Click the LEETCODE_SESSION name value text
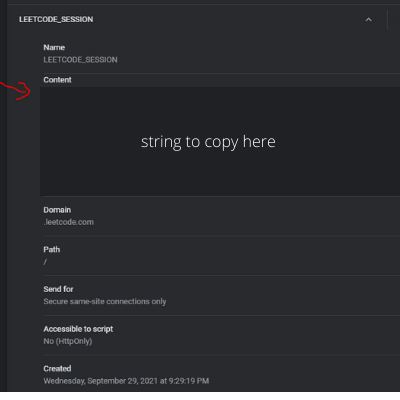This screenshot has width=400, height=400. pos(80,60)
